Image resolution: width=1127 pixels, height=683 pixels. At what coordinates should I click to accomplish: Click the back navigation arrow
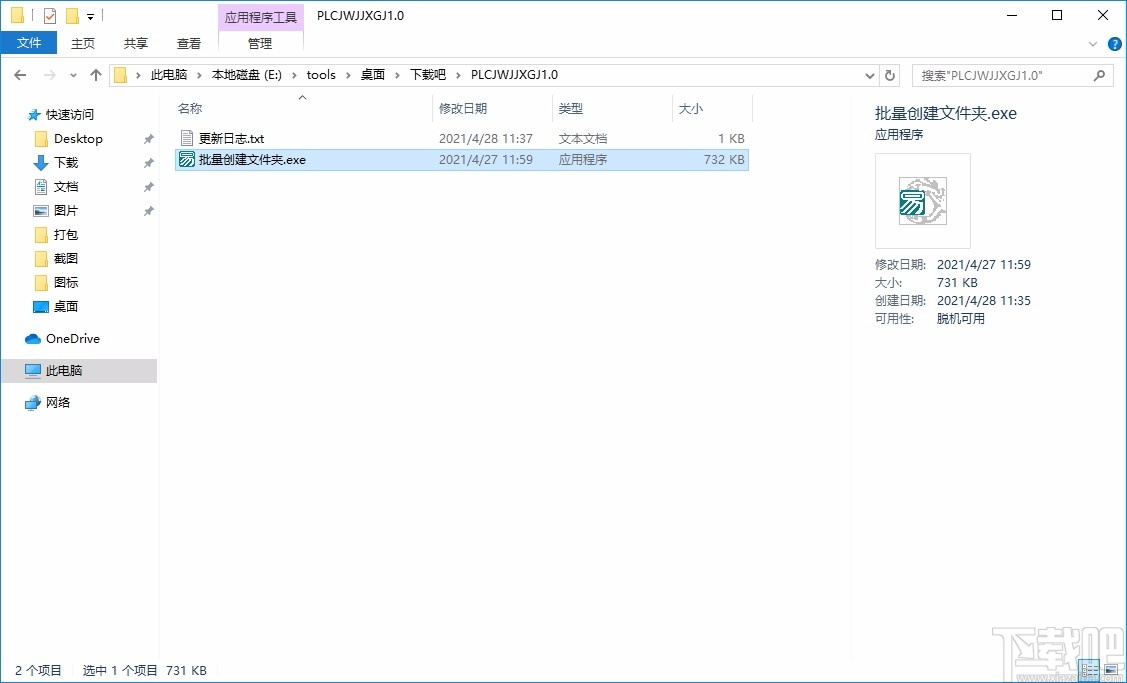tap(18, 74)
